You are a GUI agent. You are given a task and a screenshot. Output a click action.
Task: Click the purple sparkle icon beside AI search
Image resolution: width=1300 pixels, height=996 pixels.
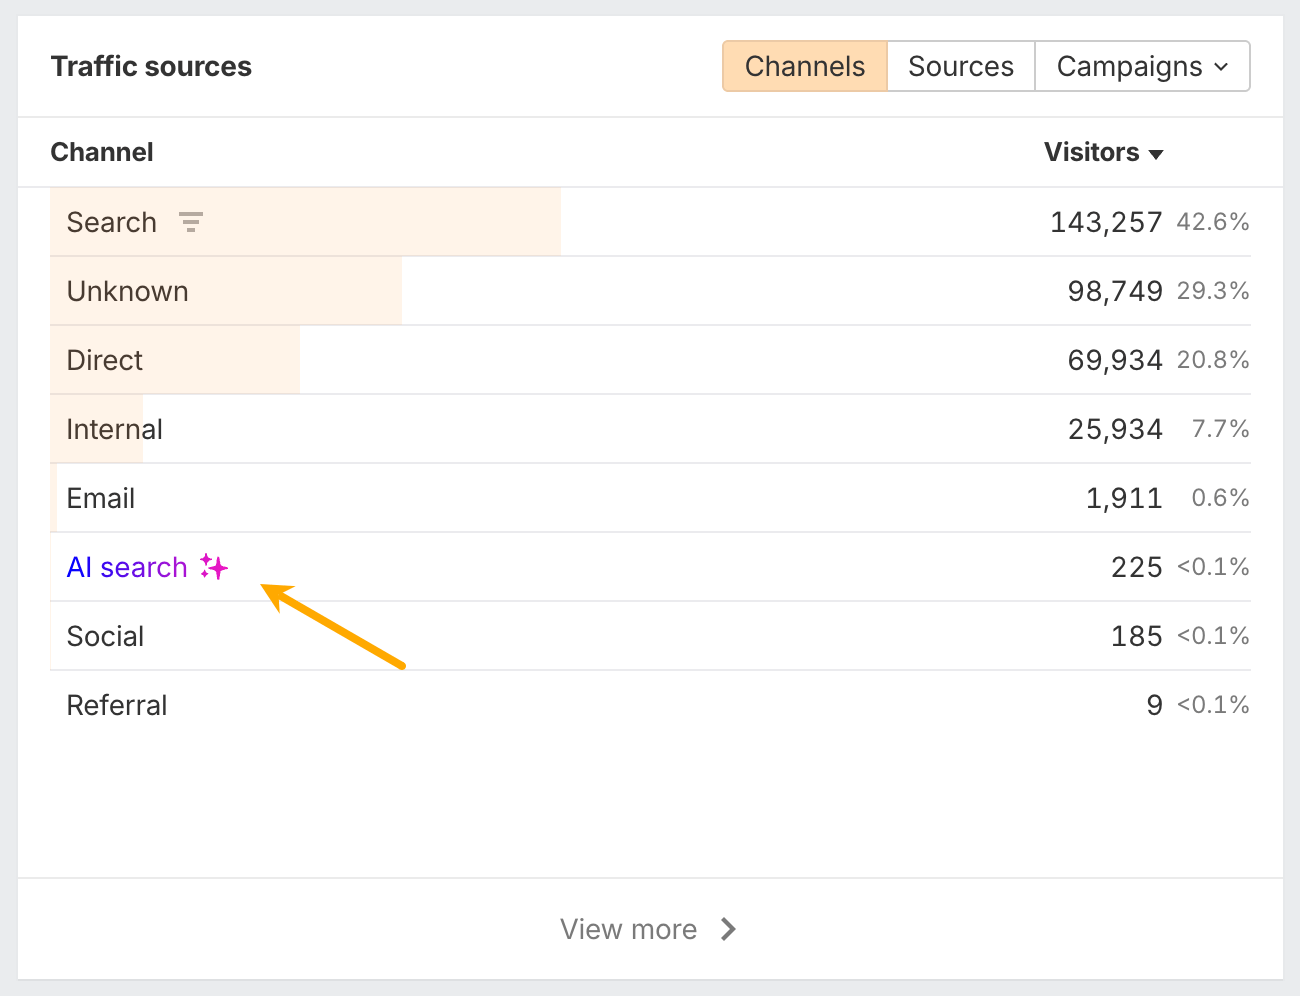[x=213, y=567]
